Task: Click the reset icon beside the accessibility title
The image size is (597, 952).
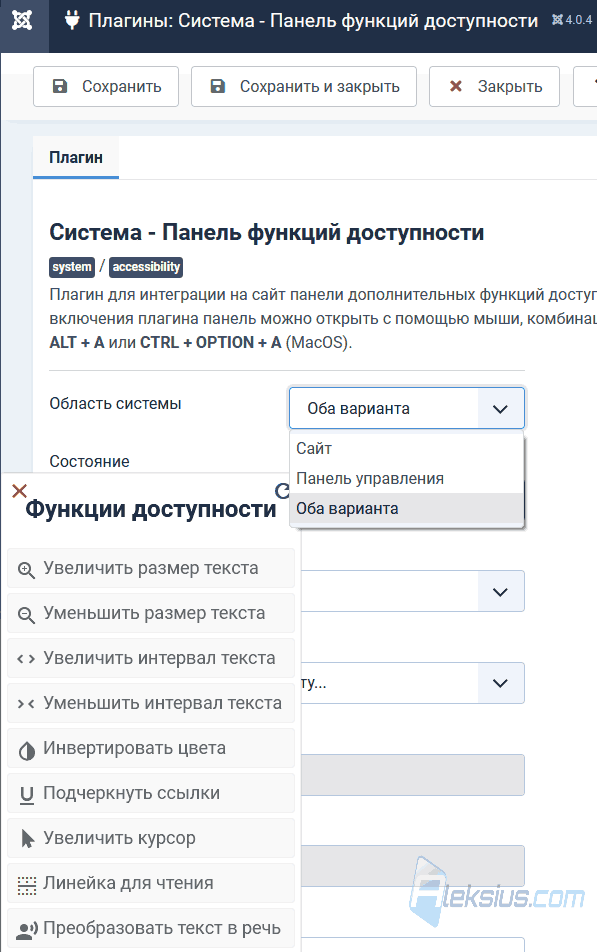Action: pyautogui.click(x=282, y=491)
